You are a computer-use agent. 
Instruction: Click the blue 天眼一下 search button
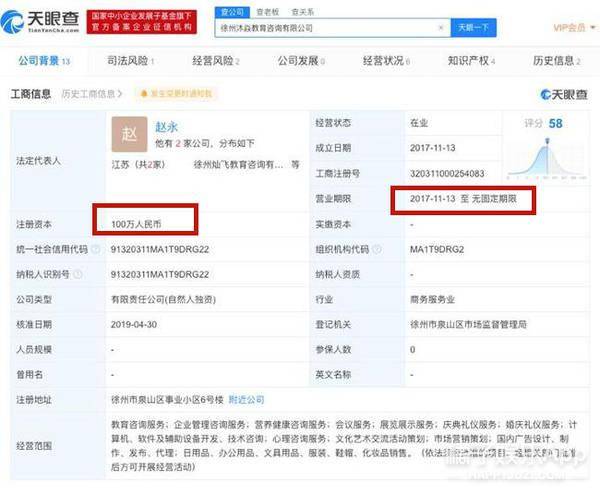point(473,28)
